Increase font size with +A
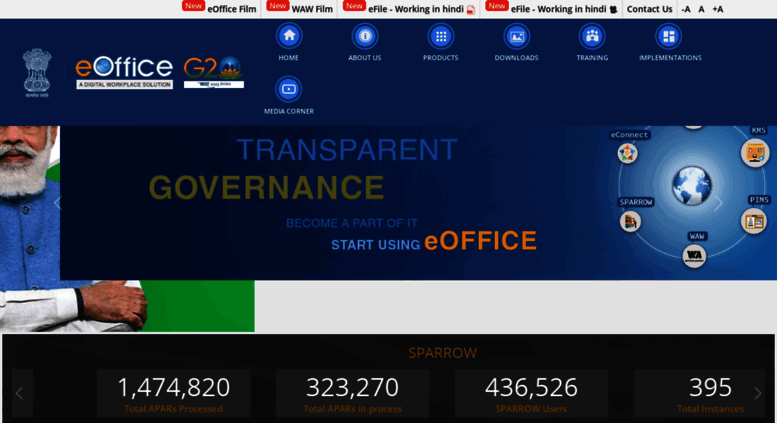777x423 pixels. point(718,9)
